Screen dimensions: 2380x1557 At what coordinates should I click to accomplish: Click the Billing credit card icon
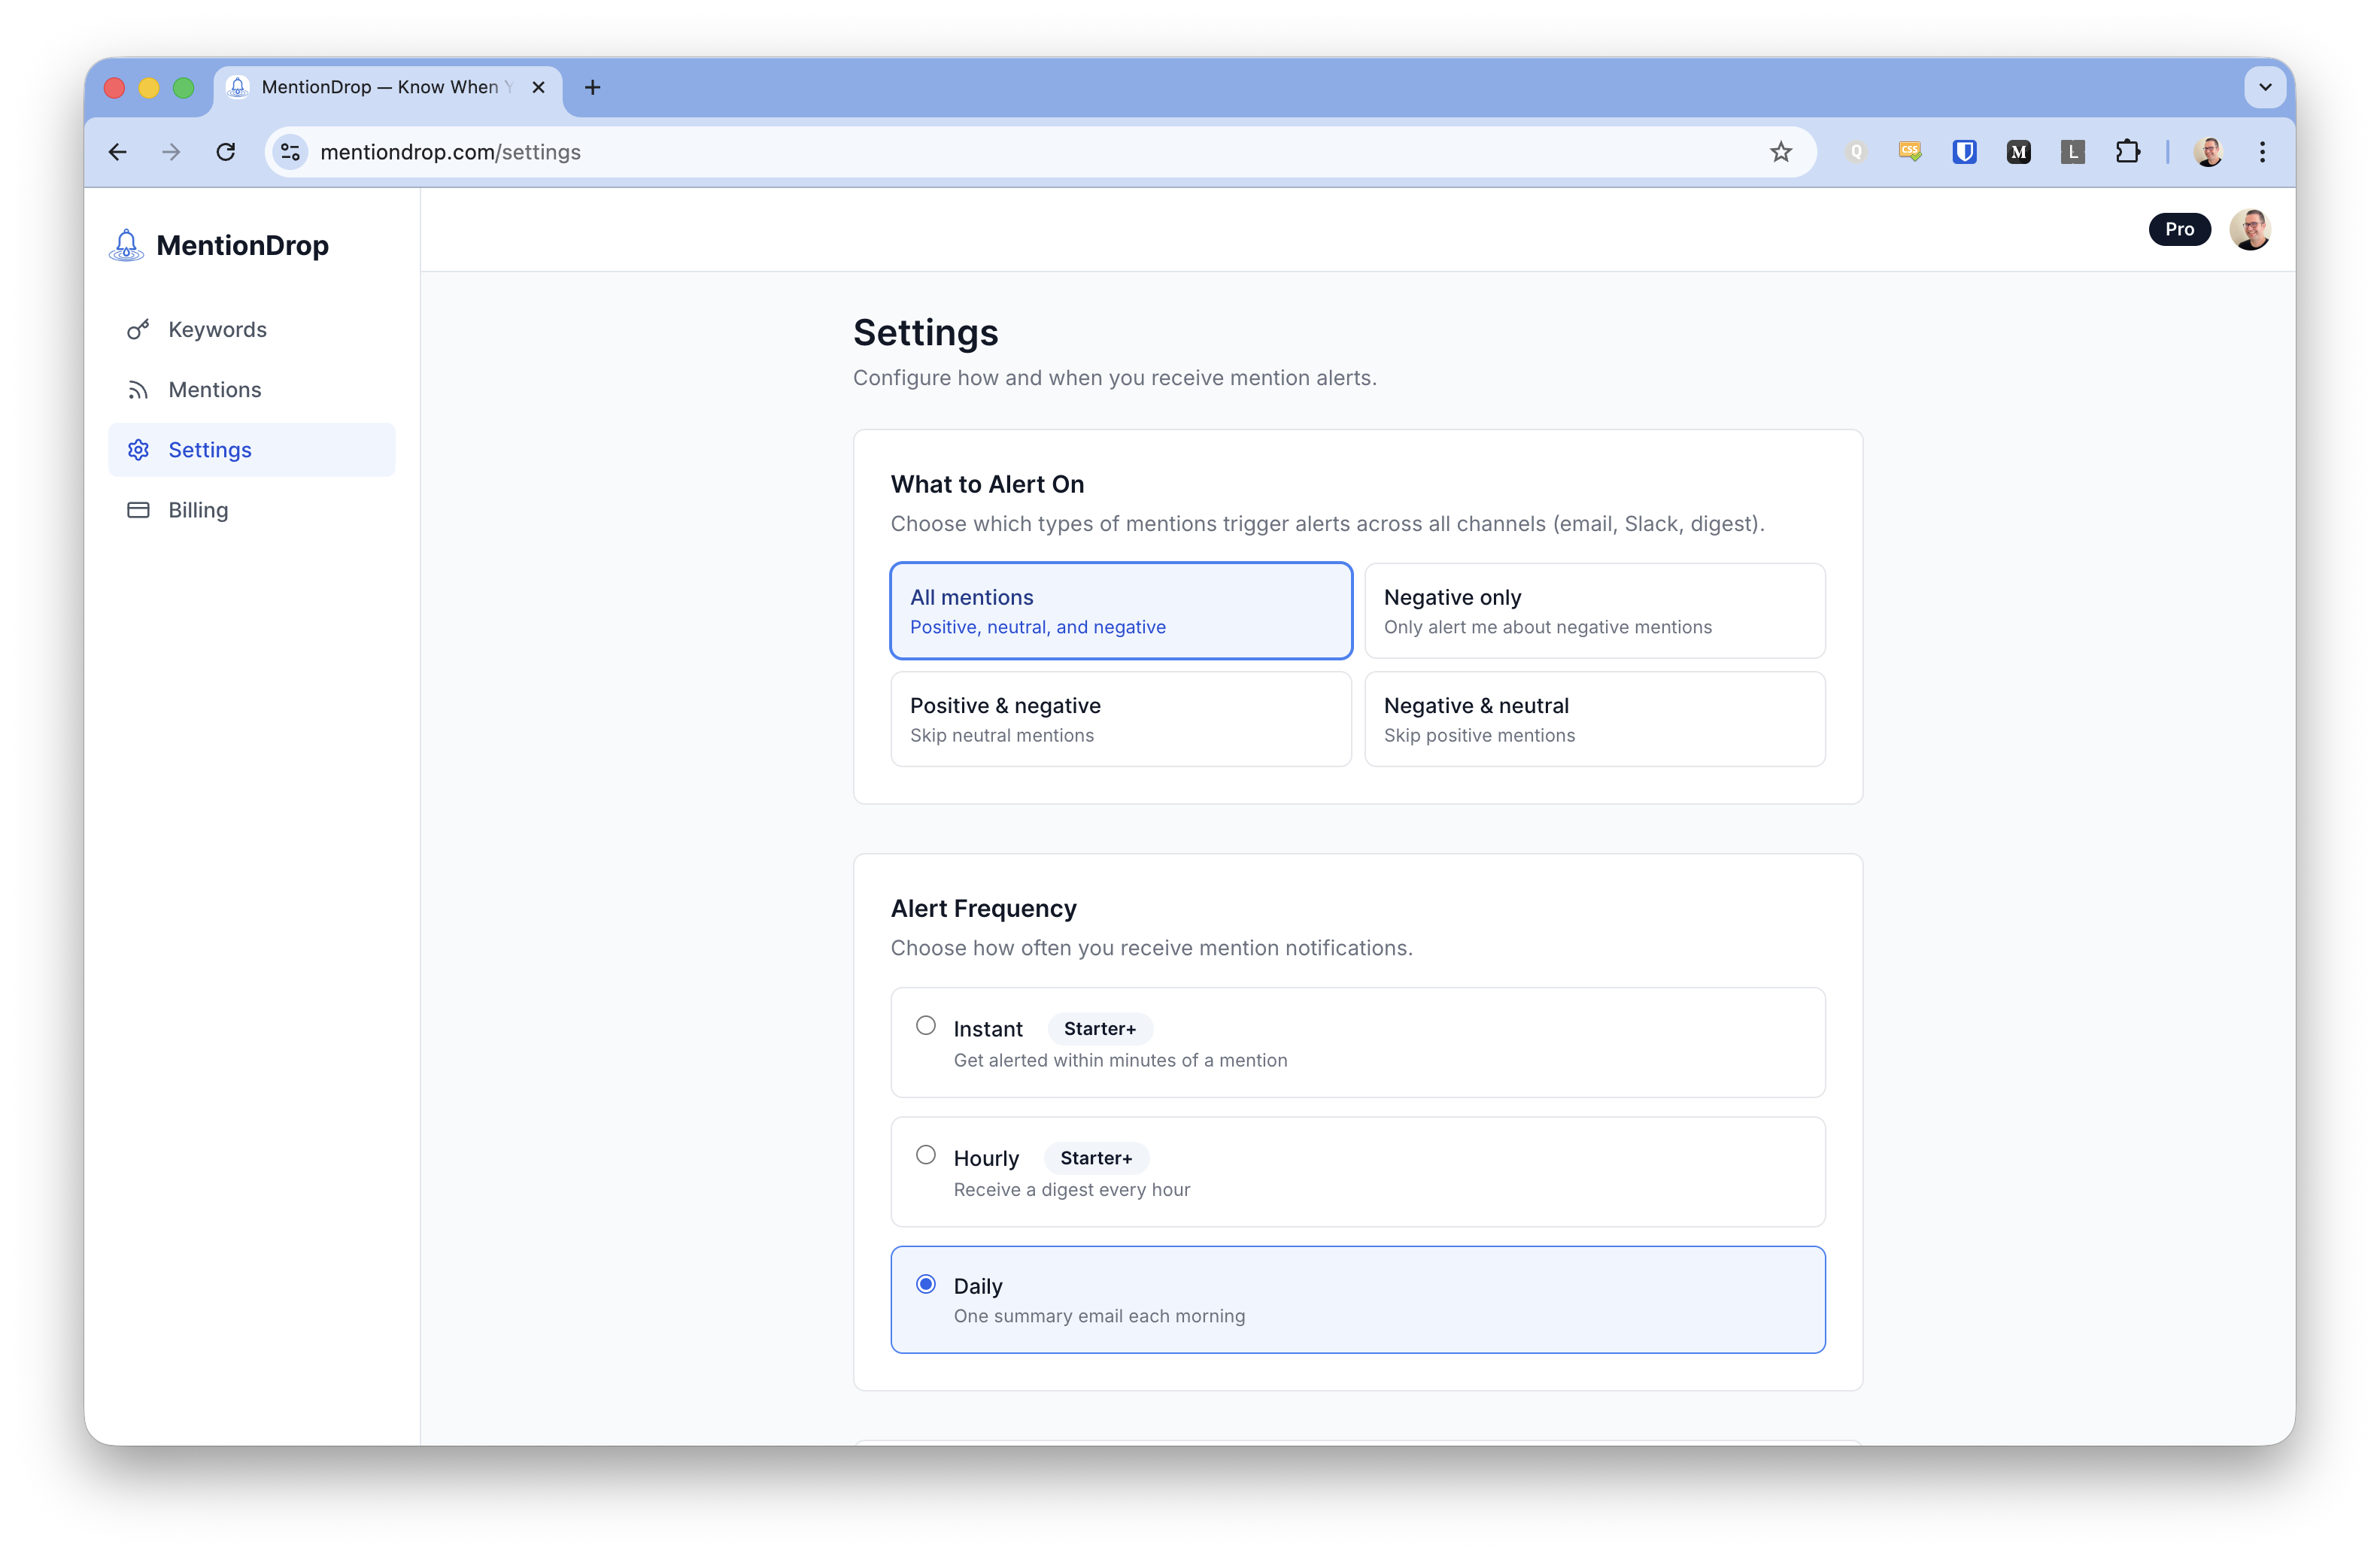tap(138, 510)
